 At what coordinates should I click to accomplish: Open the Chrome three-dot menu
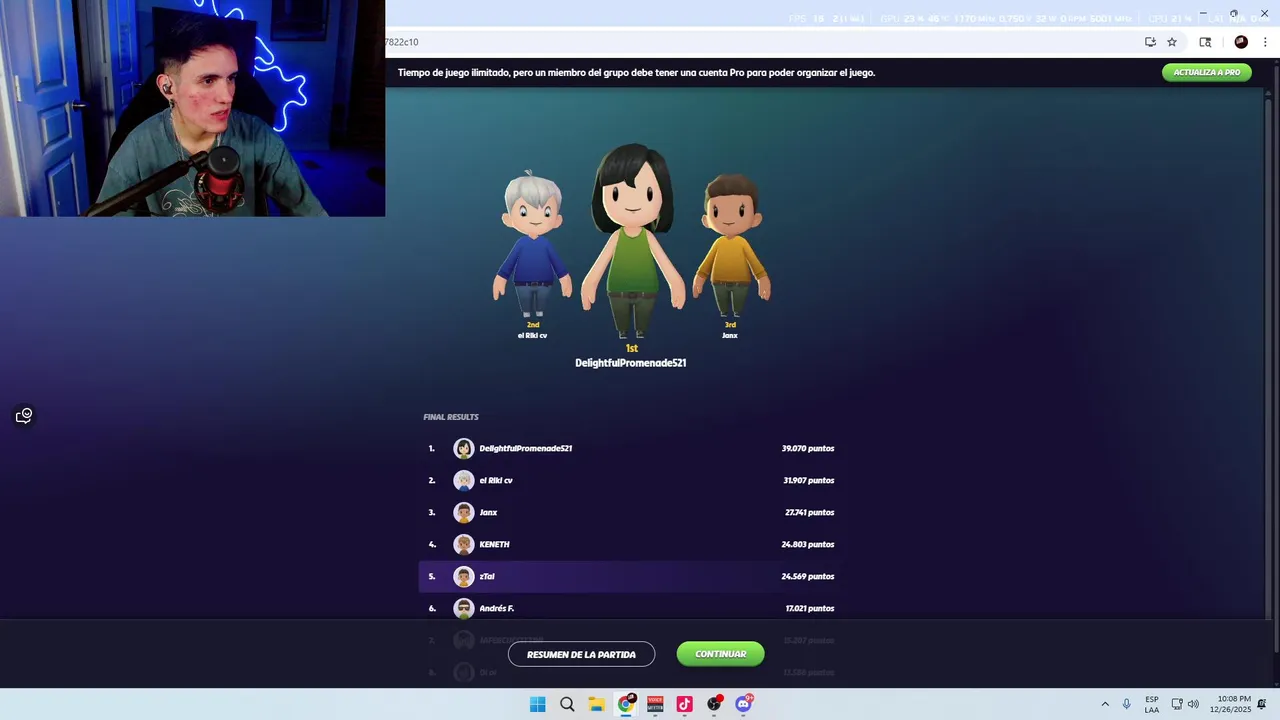click(1265, 42)
